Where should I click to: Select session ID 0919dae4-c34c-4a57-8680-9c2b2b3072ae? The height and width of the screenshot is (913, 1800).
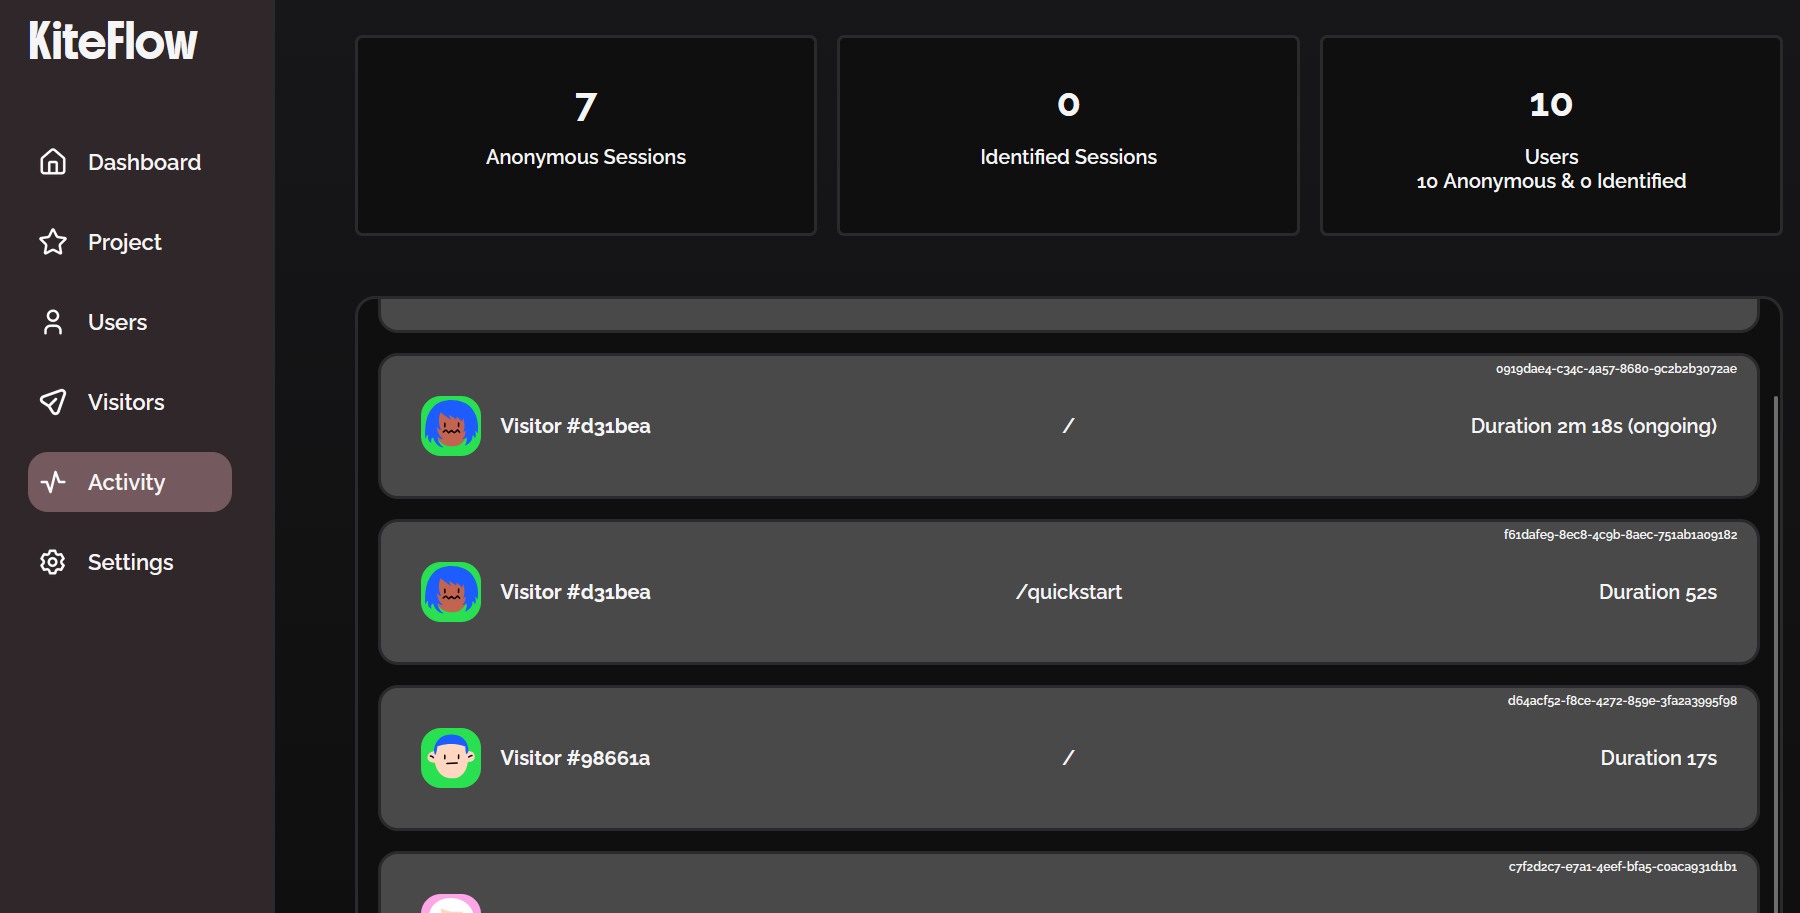[x=1616, y=369]
